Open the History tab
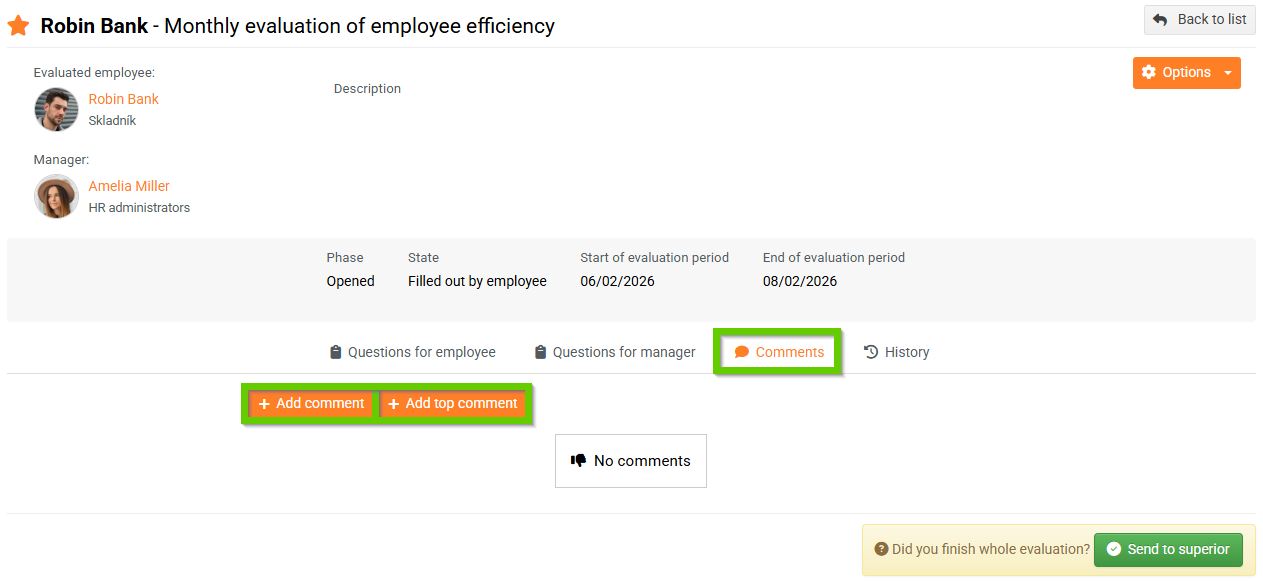This screenshot has height=583, width=1263. 906,352
